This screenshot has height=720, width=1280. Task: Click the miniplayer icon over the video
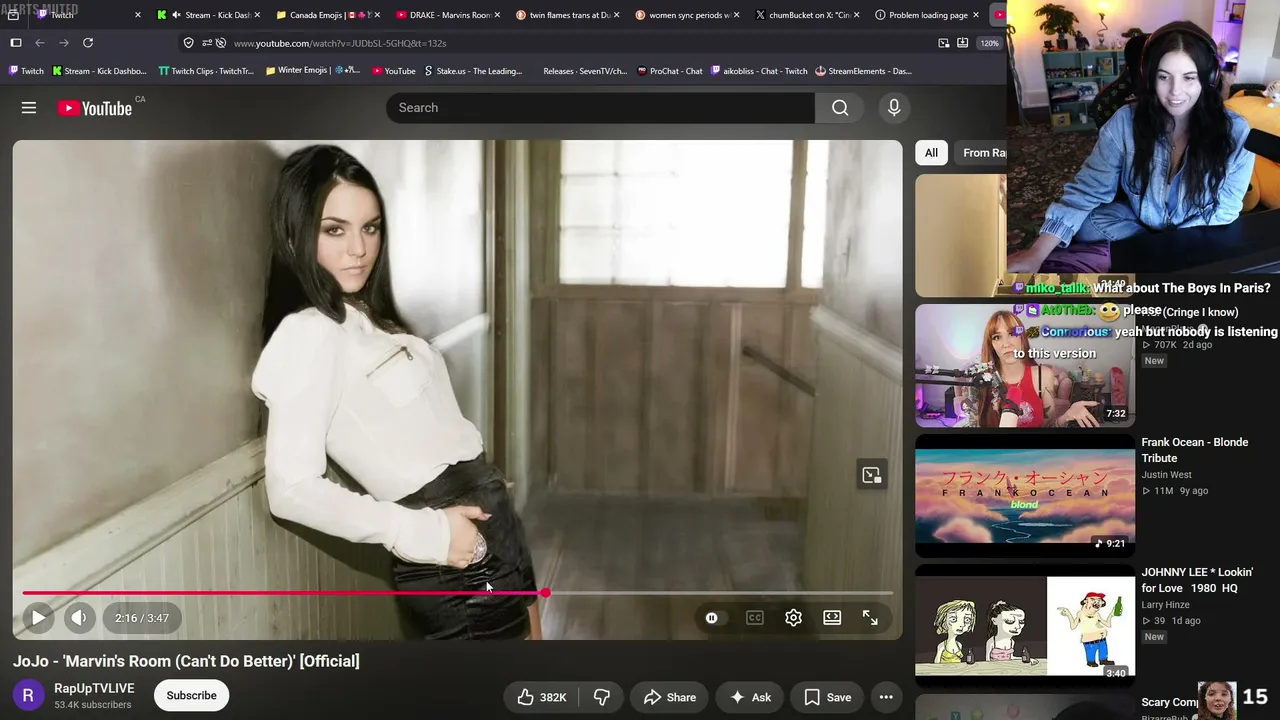(x=871, y=475)
